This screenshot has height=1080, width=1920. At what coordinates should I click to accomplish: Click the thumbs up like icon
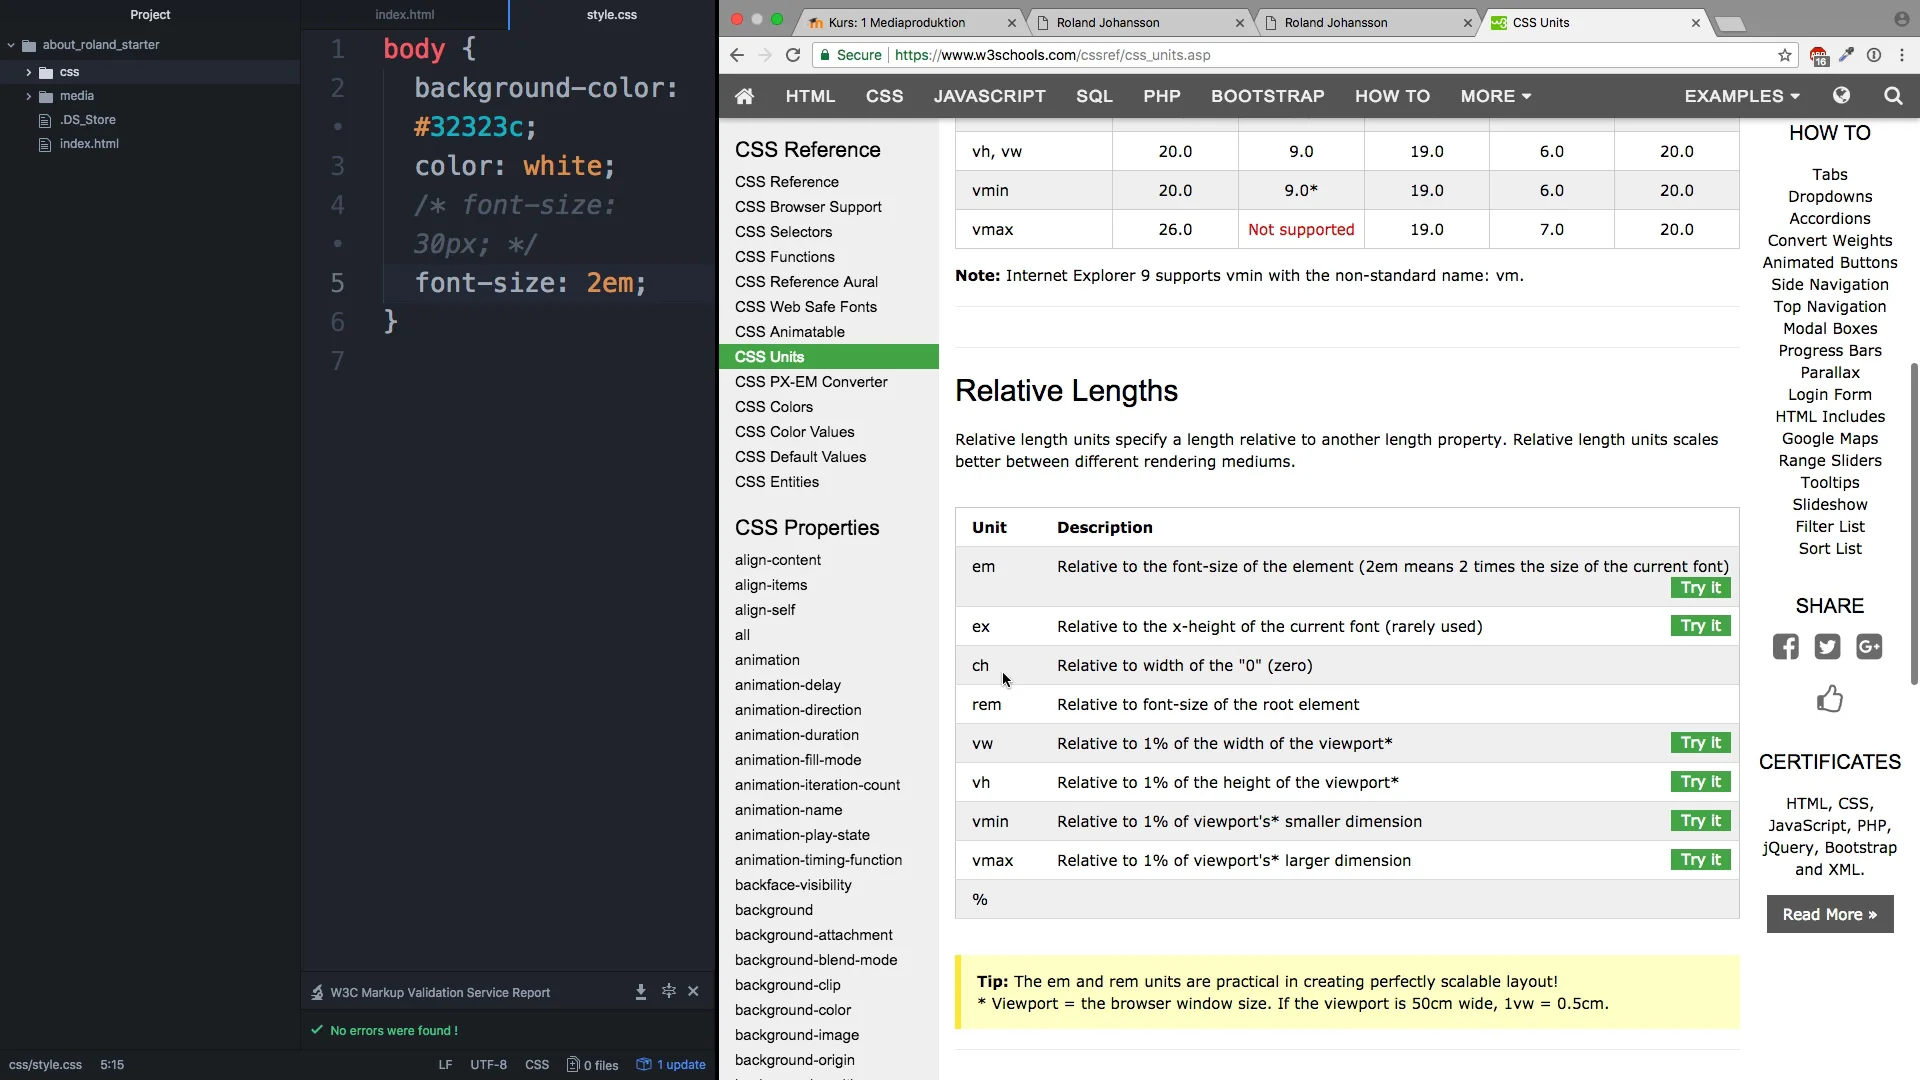(1830, 698)
